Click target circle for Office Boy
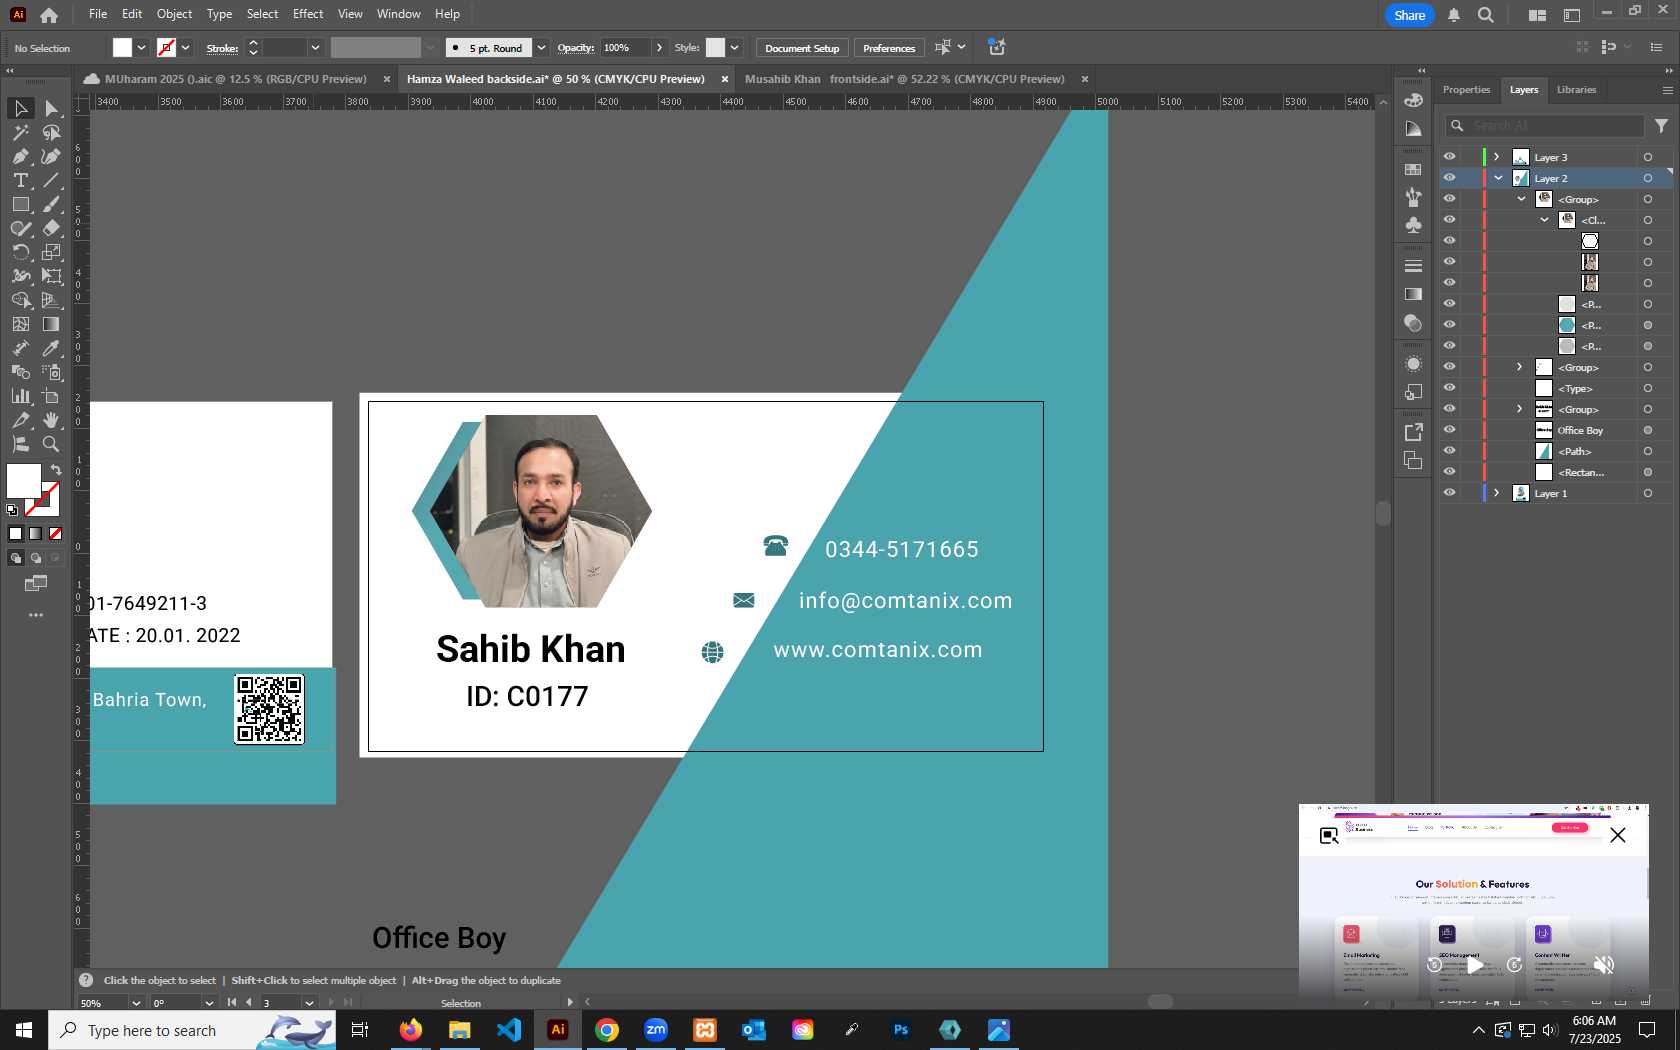 pos(1648,430)
